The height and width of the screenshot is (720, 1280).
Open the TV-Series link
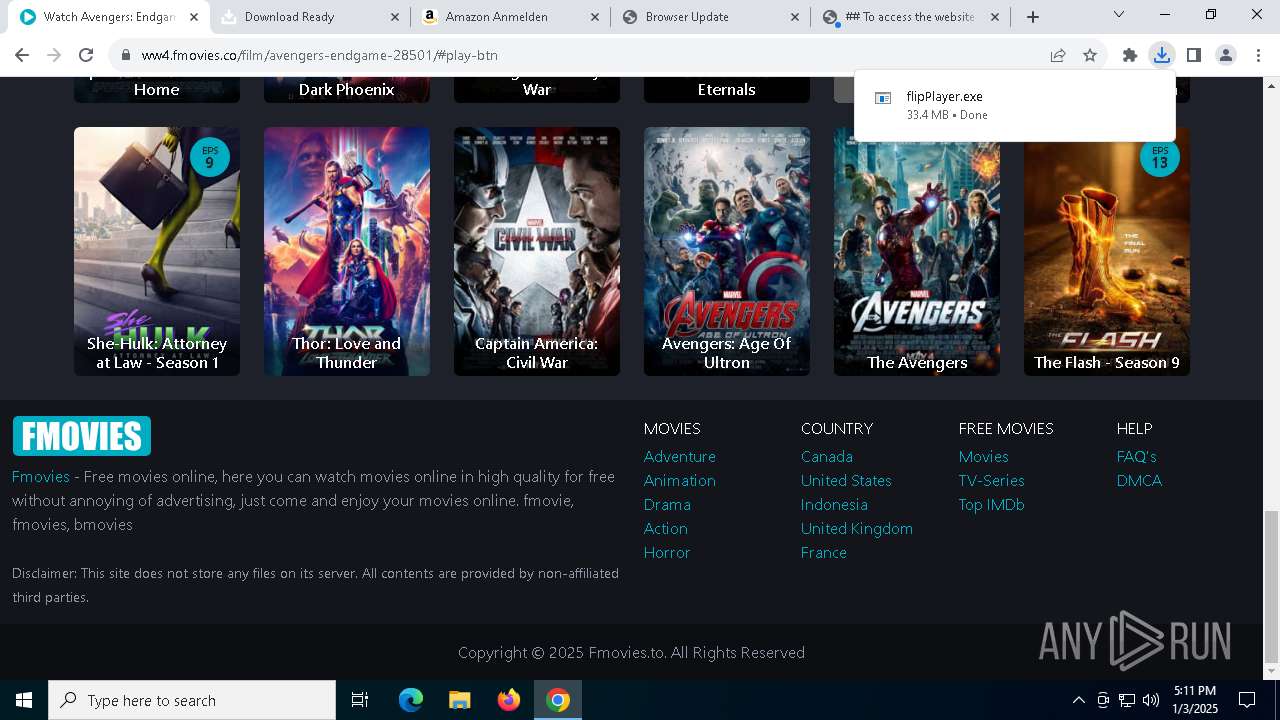992,480
